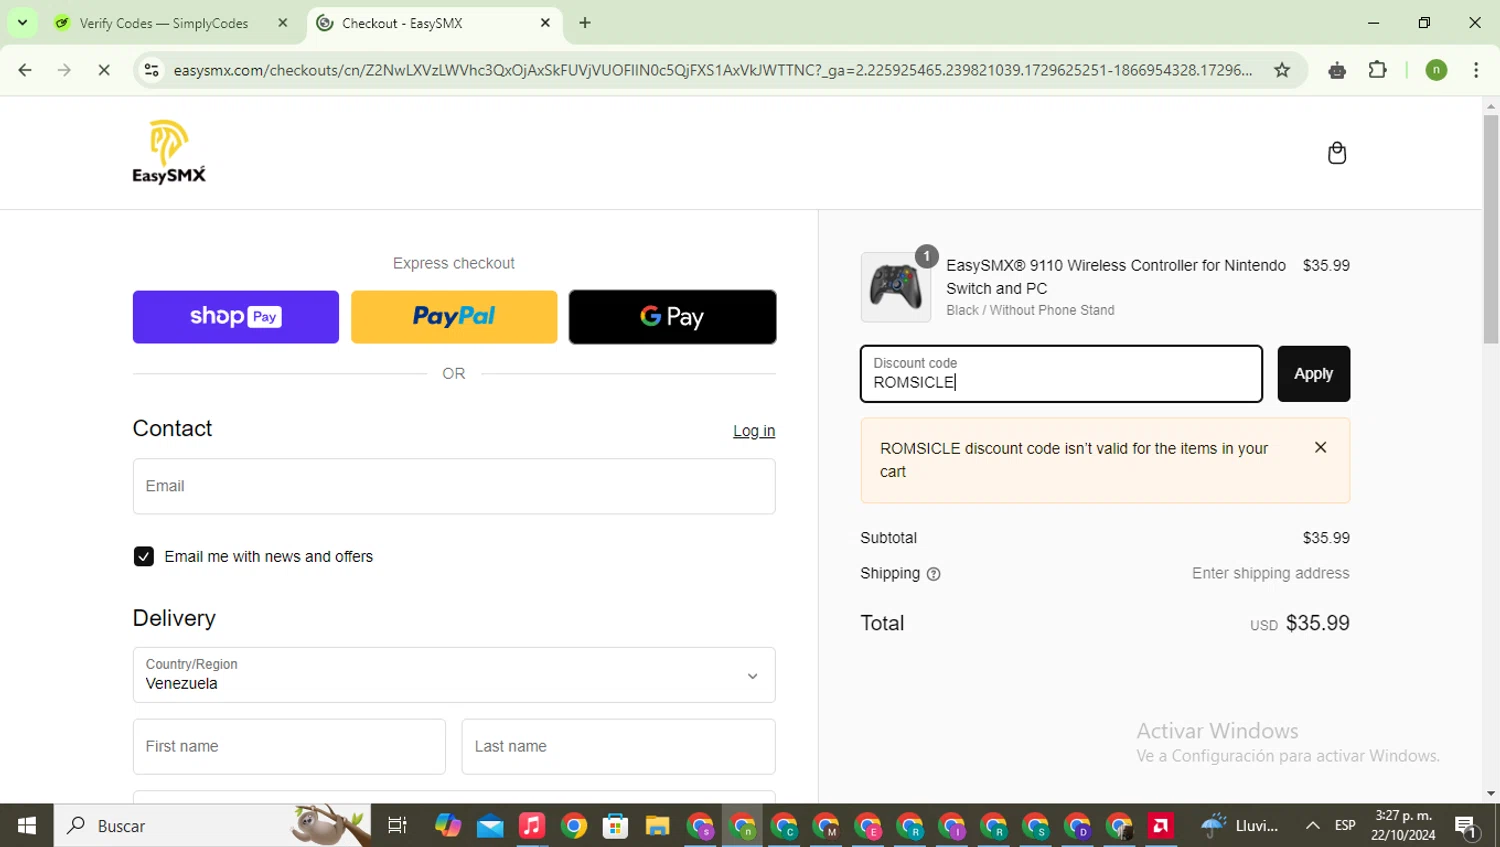Go back to previous page in browser

[25, 70]
